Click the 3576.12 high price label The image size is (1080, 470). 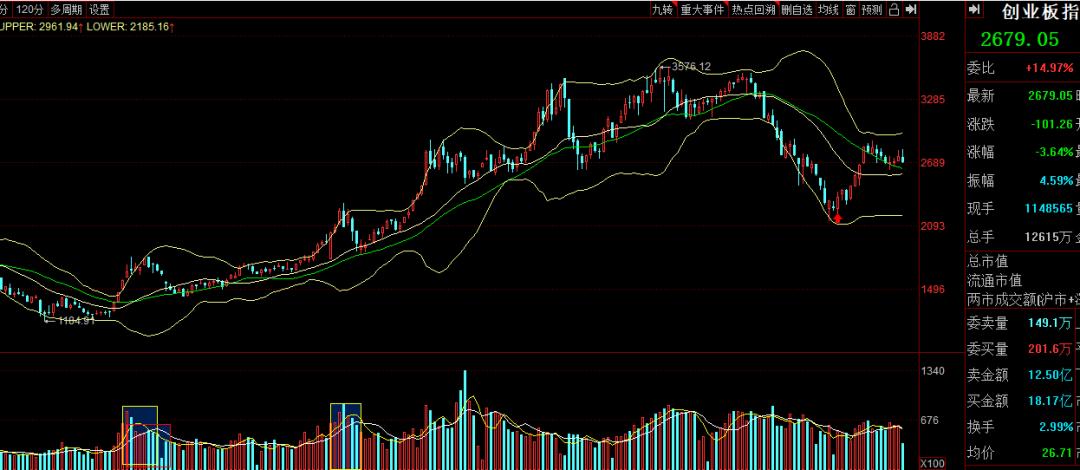coord(691,67)
